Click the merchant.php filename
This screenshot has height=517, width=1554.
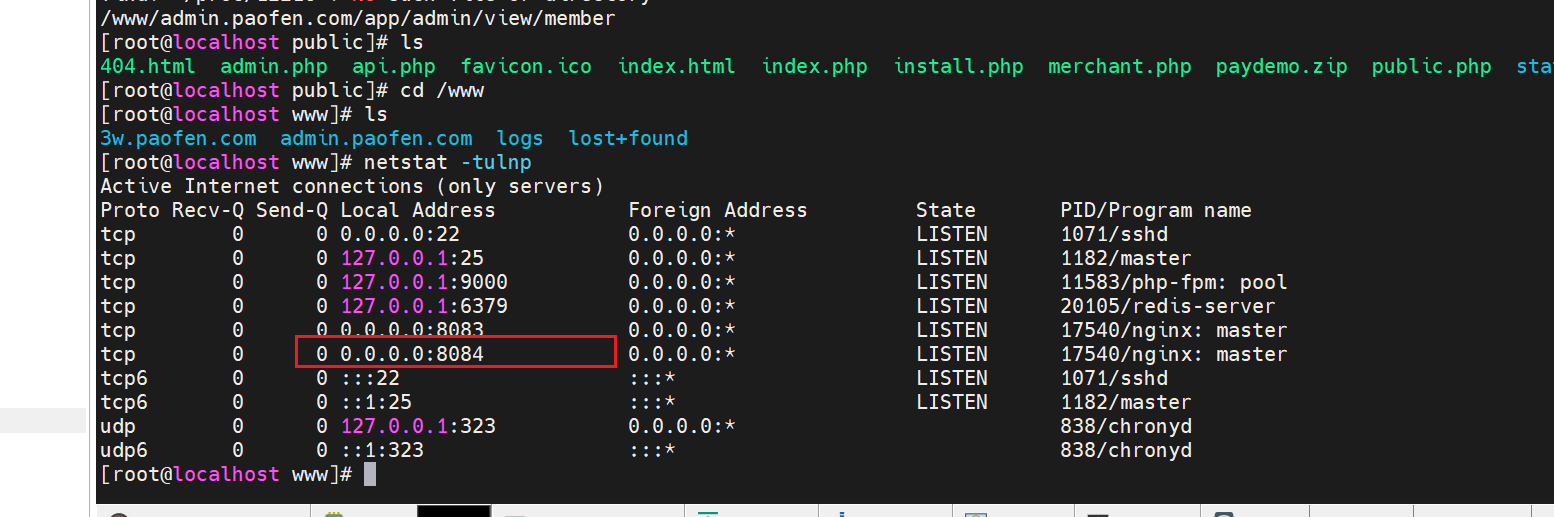pyautogui.click(x=1119, y=67)
